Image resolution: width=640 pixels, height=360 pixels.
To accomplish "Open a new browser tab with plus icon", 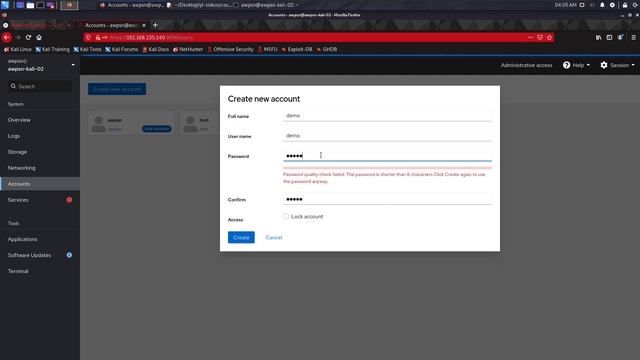I will [x=155, y=25].
